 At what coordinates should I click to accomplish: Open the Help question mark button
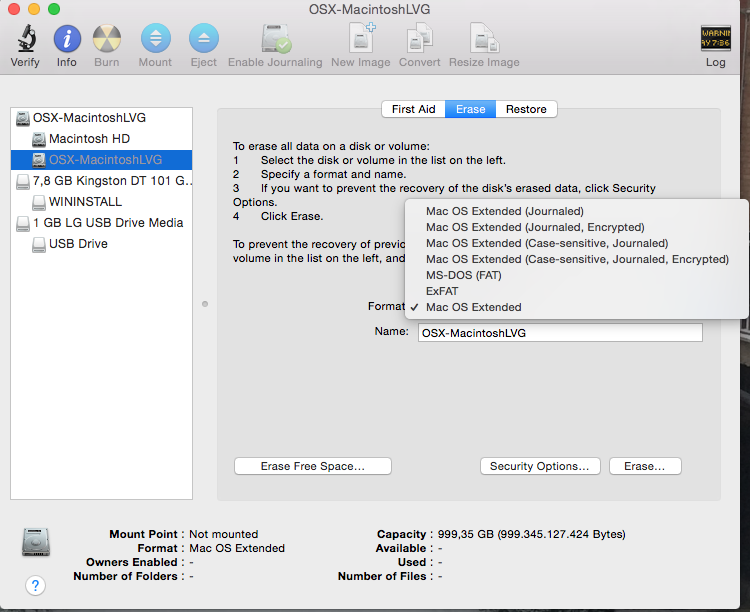35,585
